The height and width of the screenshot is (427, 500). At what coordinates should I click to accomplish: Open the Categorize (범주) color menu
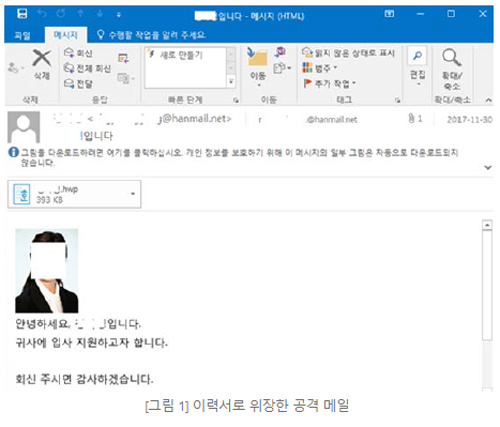click(320, 68)
